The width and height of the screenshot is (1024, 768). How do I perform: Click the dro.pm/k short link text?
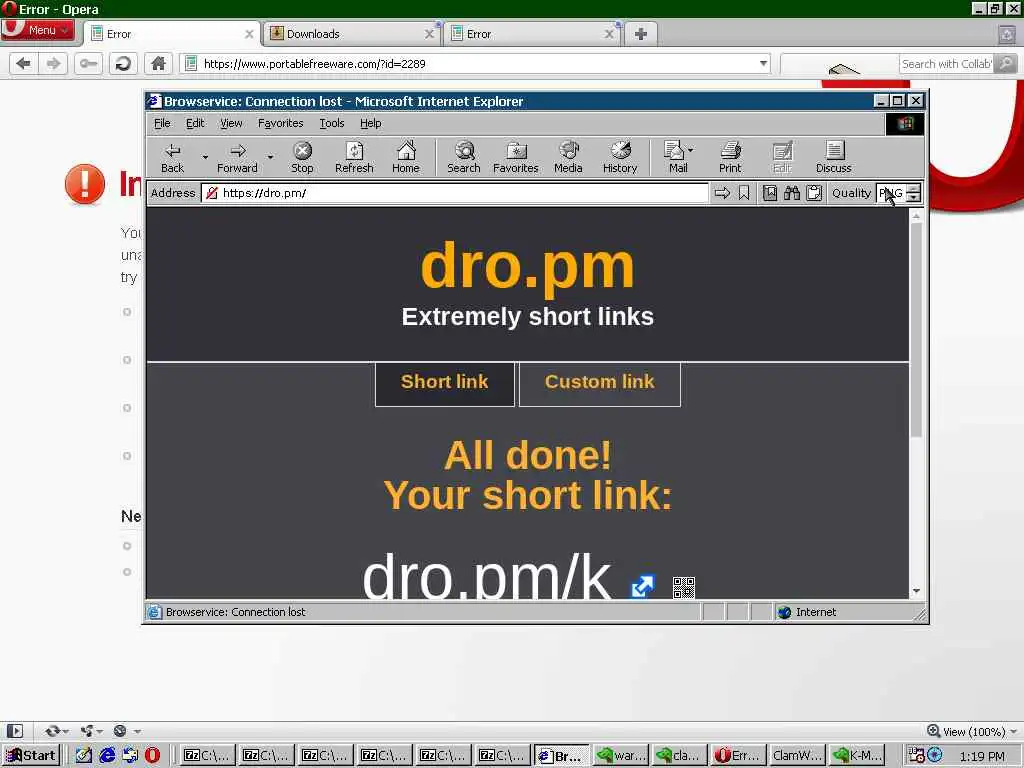tap(487, 577)
